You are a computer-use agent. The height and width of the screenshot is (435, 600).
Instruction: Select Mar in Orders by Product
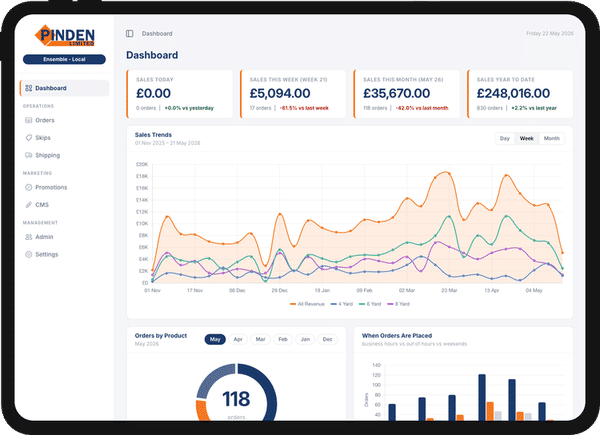(x=261, y=339)
